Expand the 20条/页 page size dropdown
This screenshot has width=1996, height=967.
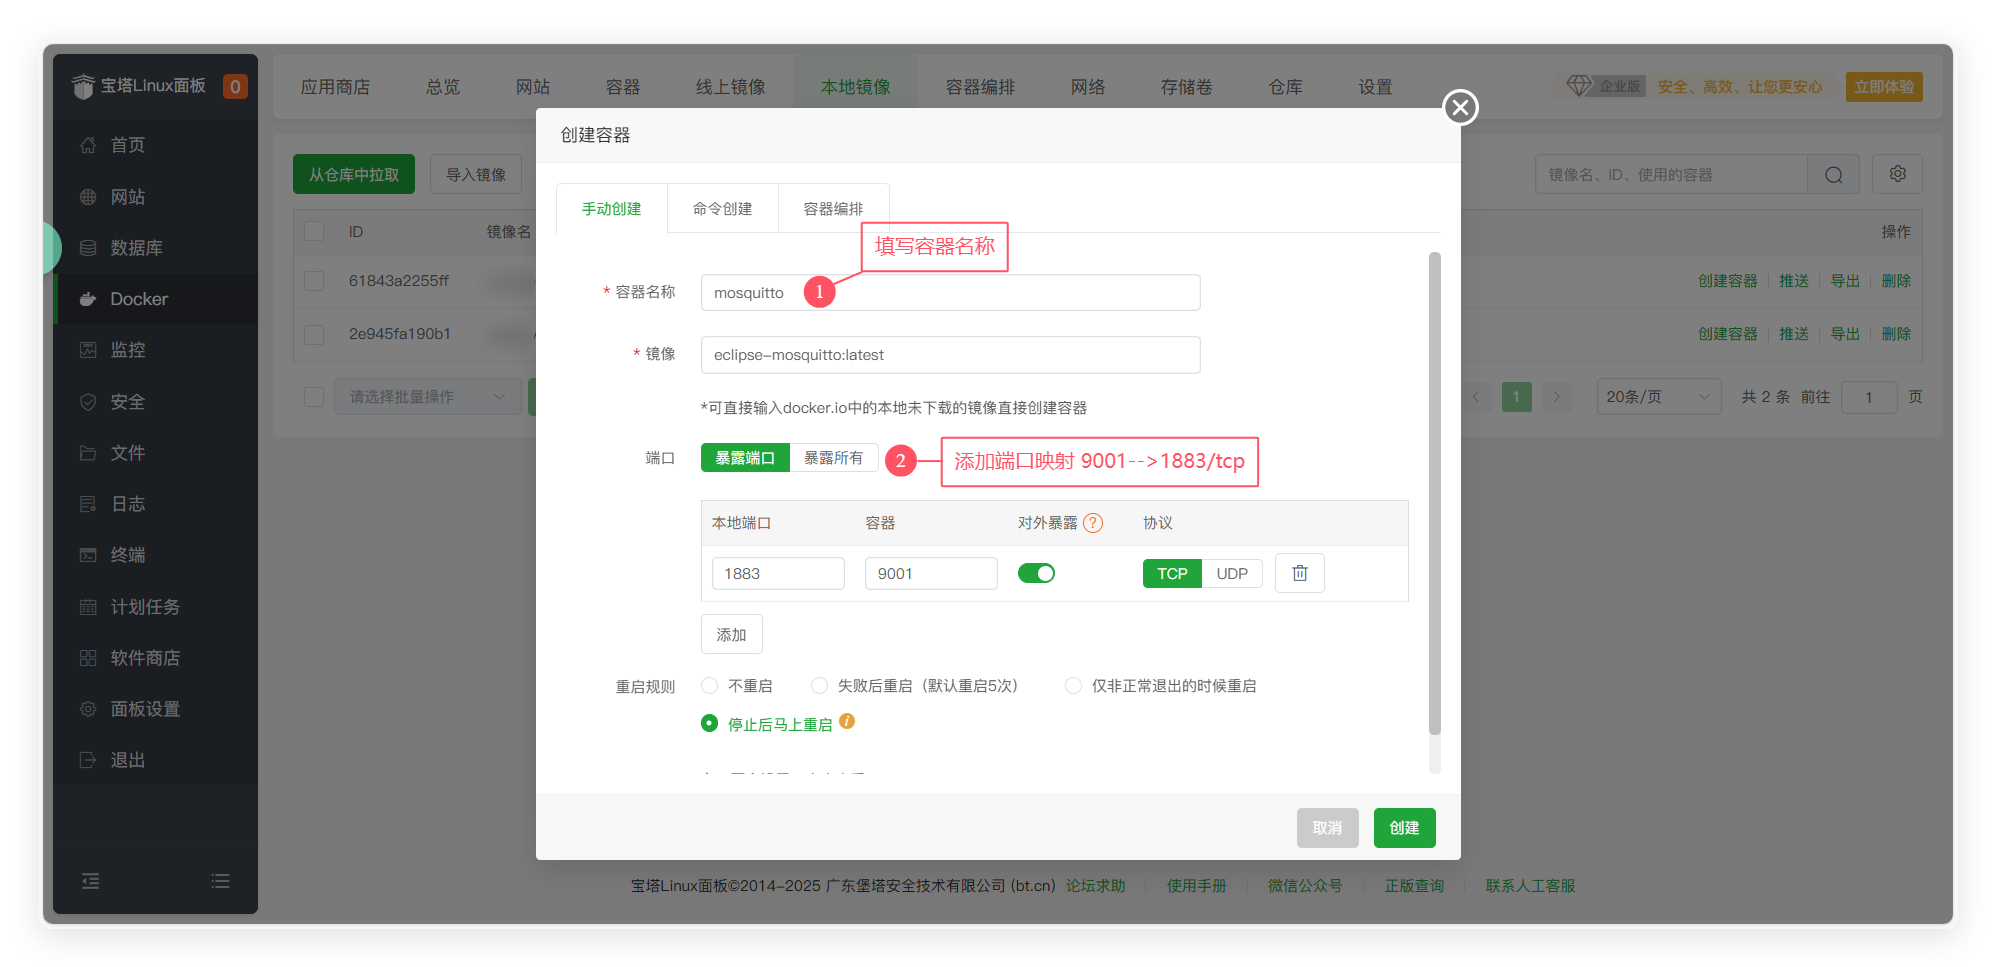point(1657,397)
